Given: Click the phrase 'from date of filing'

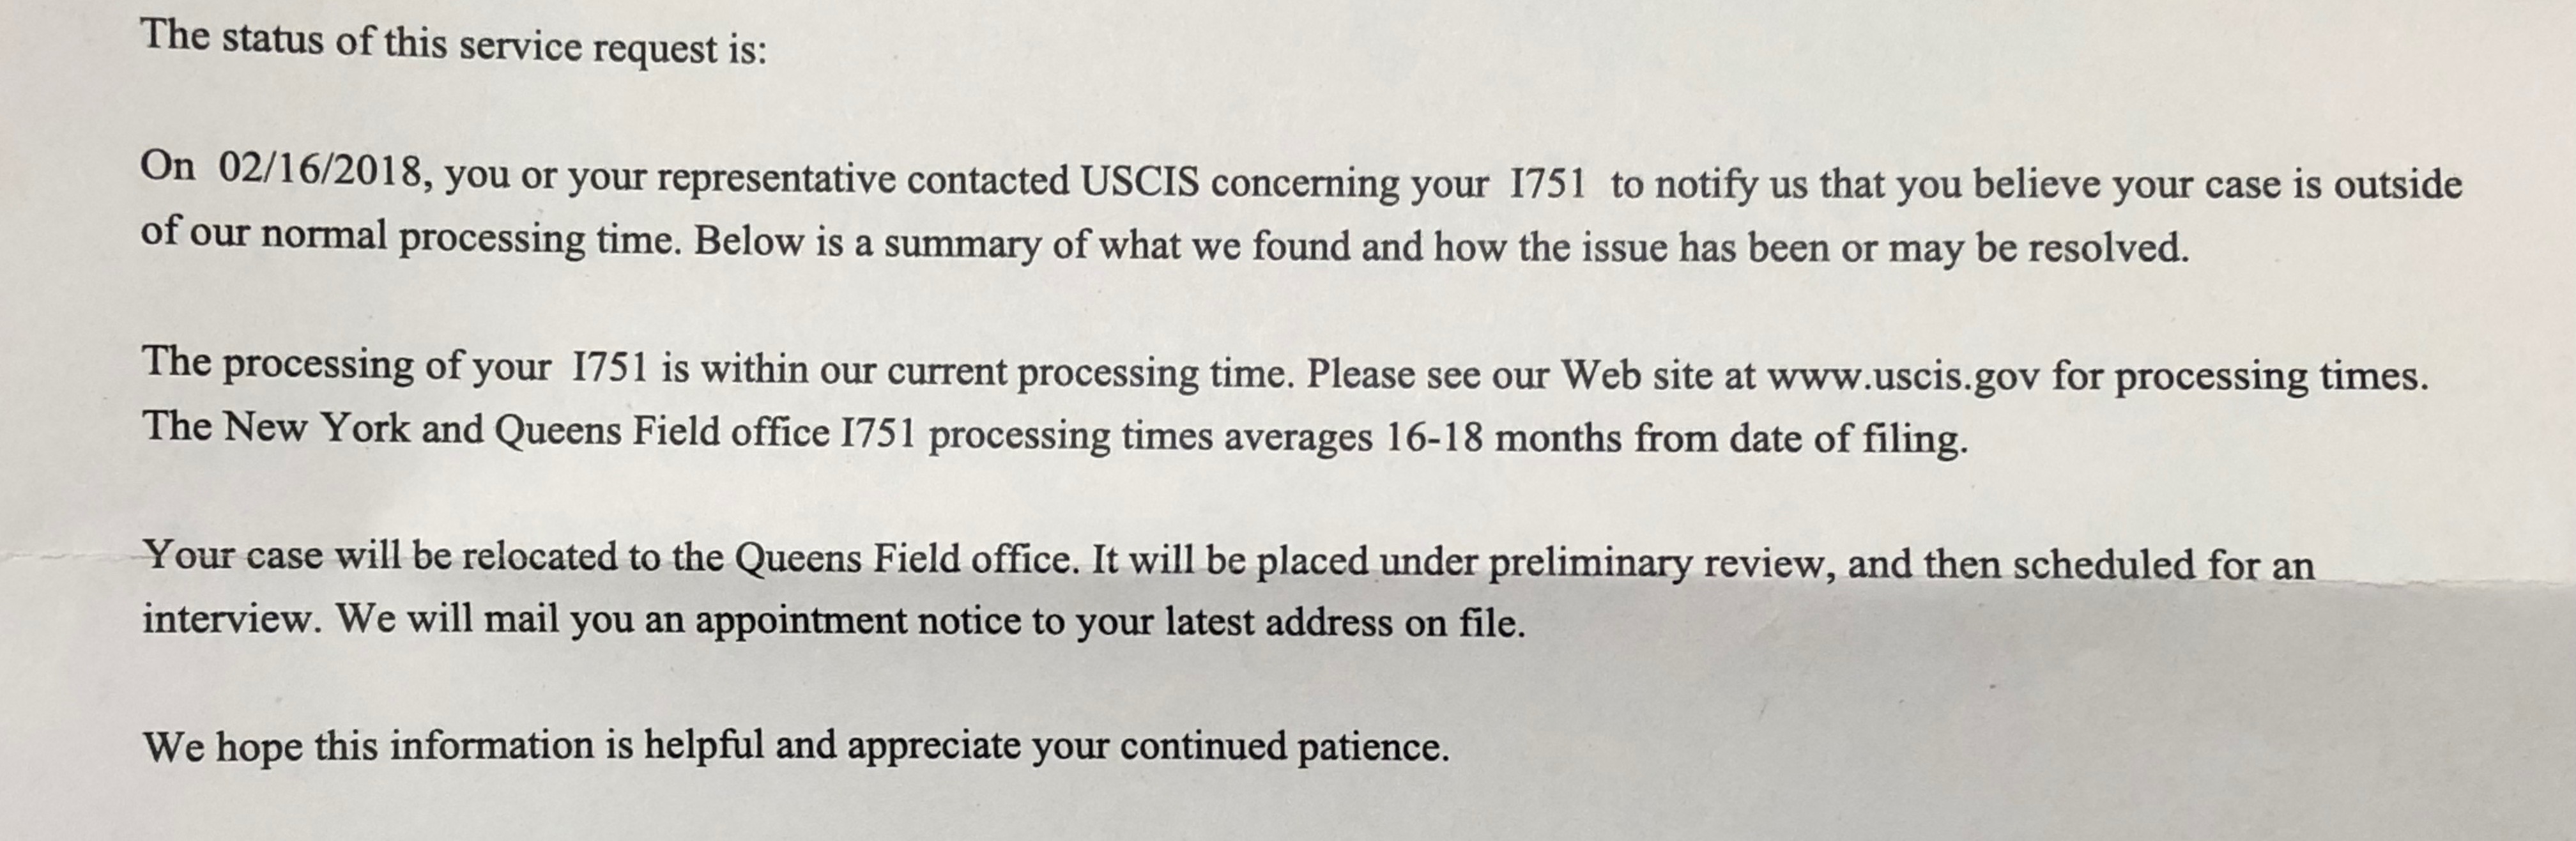Looking at the screenshot, I should (1800, 439).
